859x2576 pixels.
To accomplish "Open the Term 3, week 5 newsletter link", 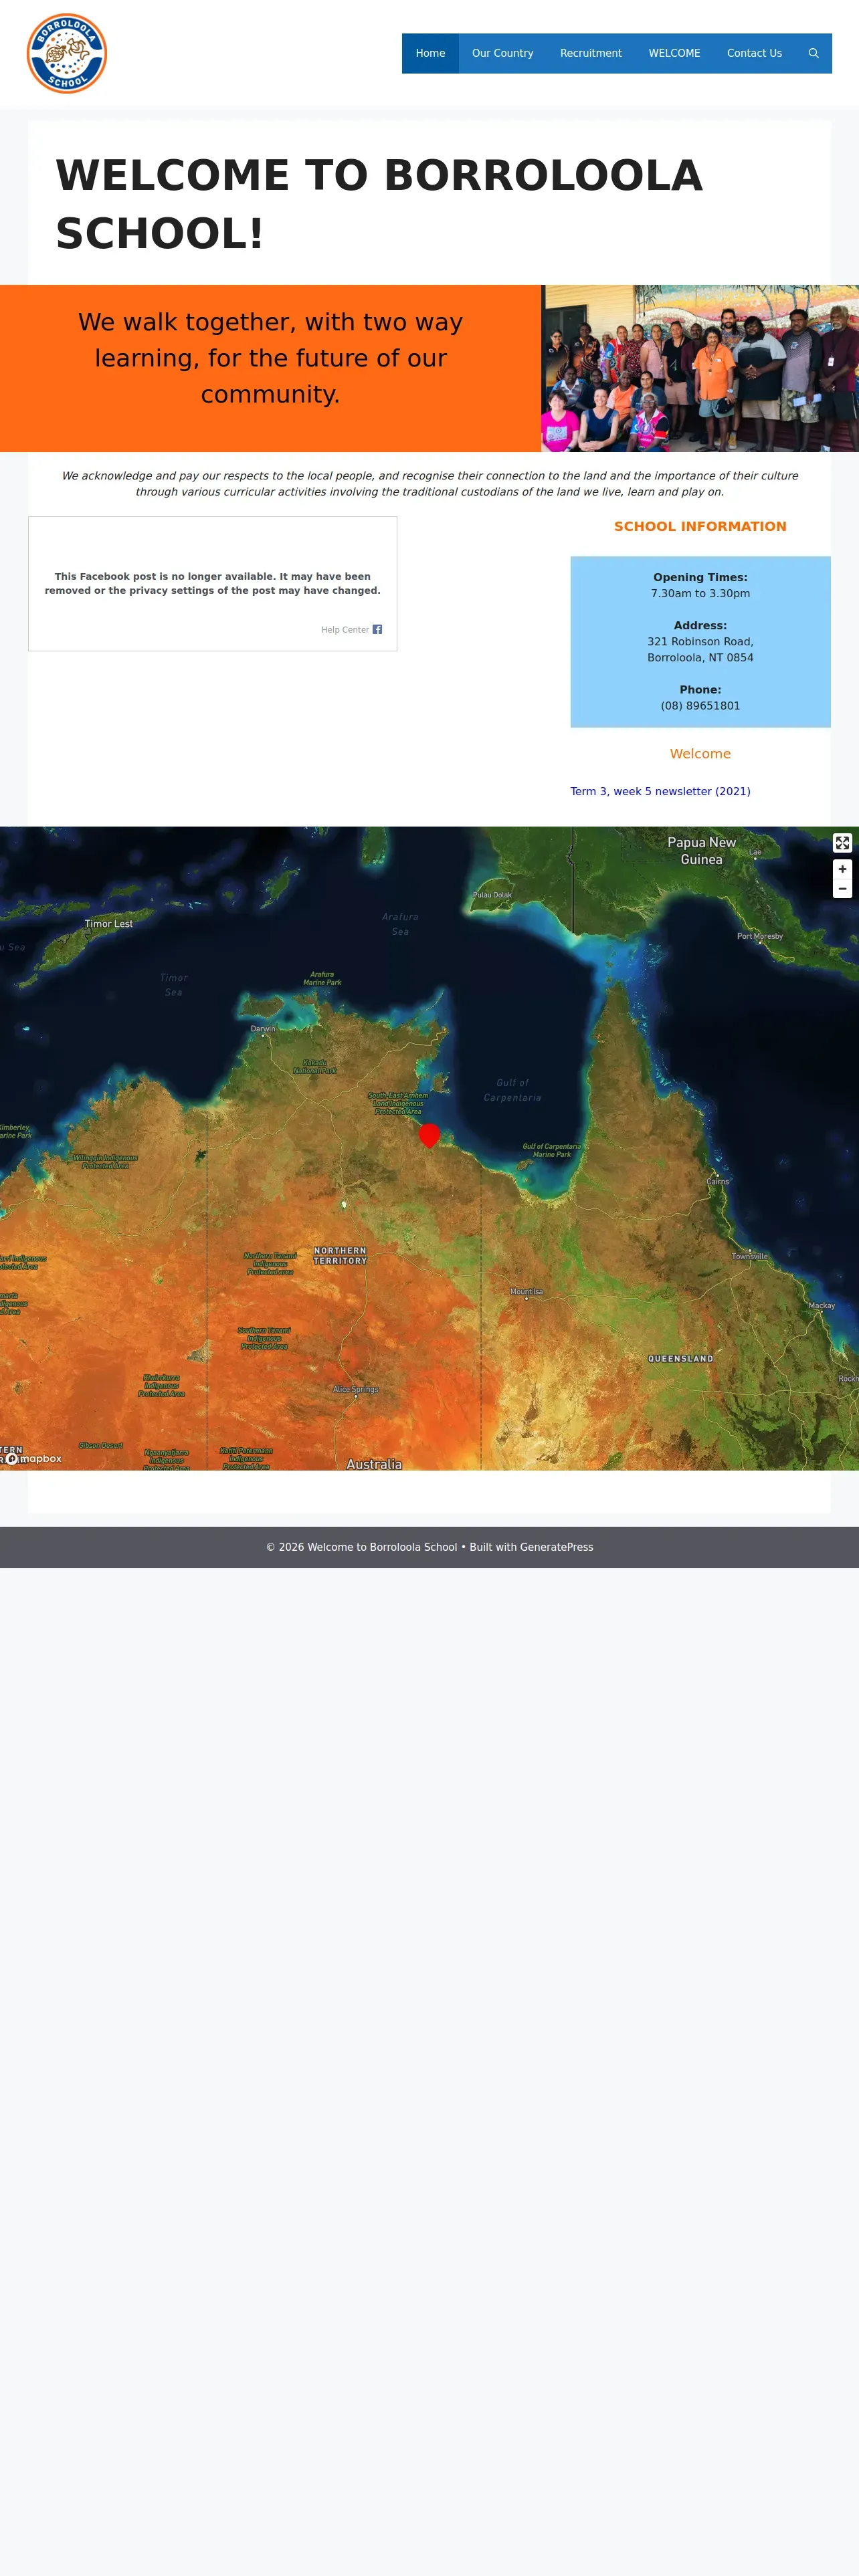I will [x=660, y=791].
